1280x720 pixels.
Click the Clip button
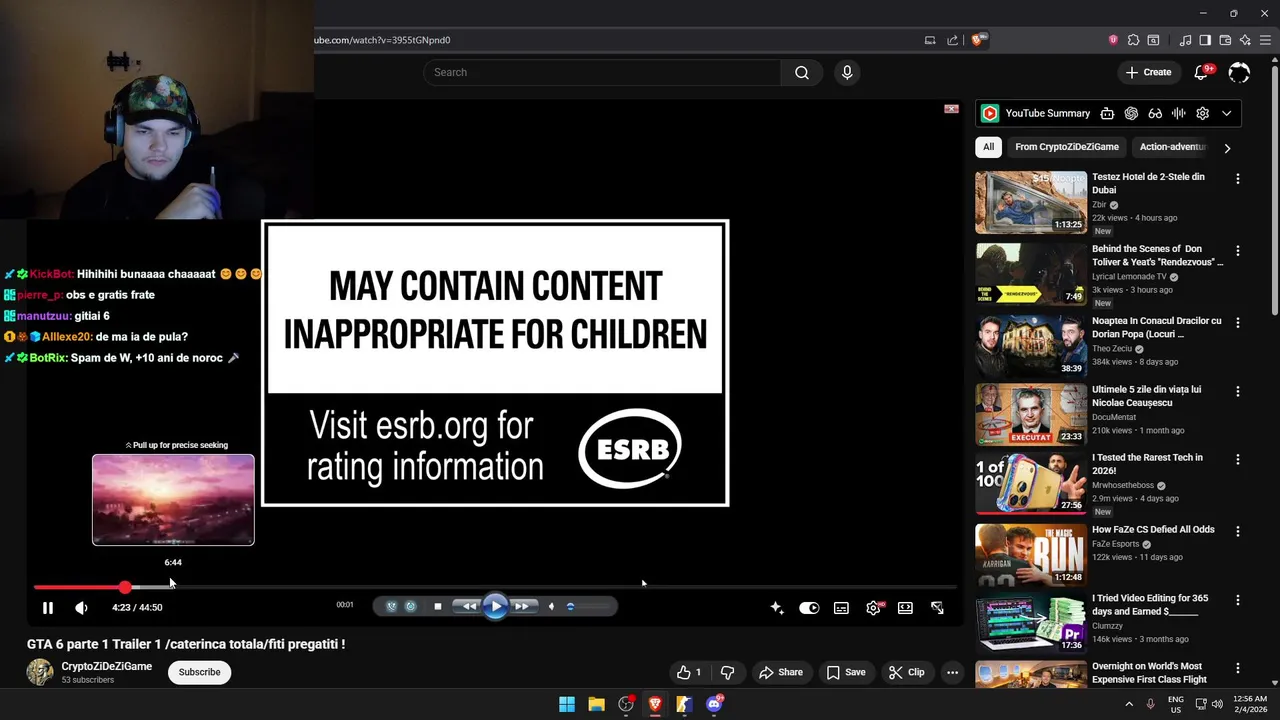pyautogui.click(x=907, y=672)
